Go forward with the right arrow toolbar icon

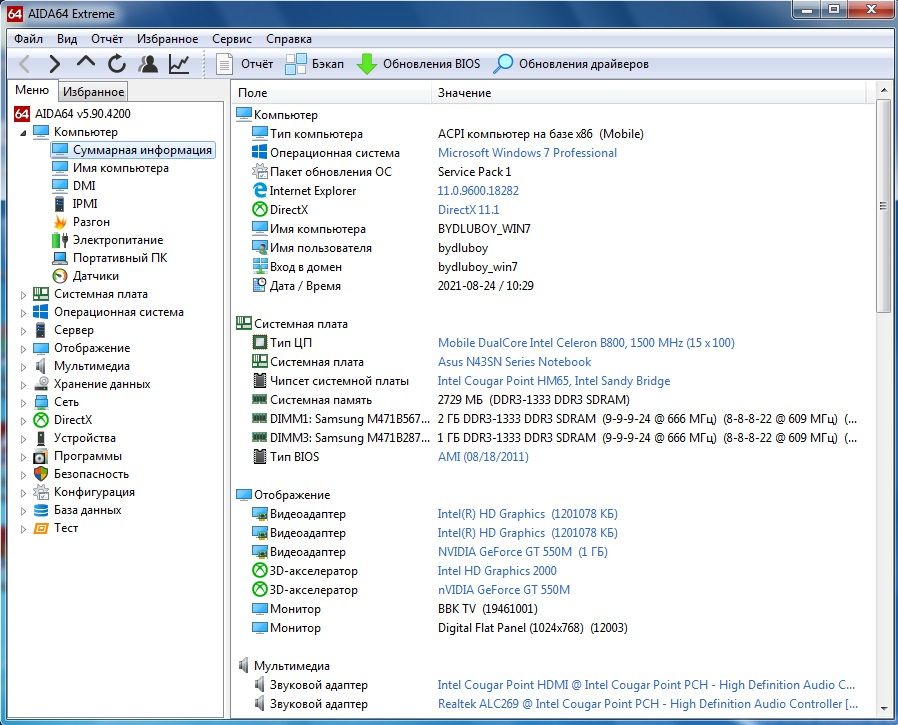tap(55, 64)
